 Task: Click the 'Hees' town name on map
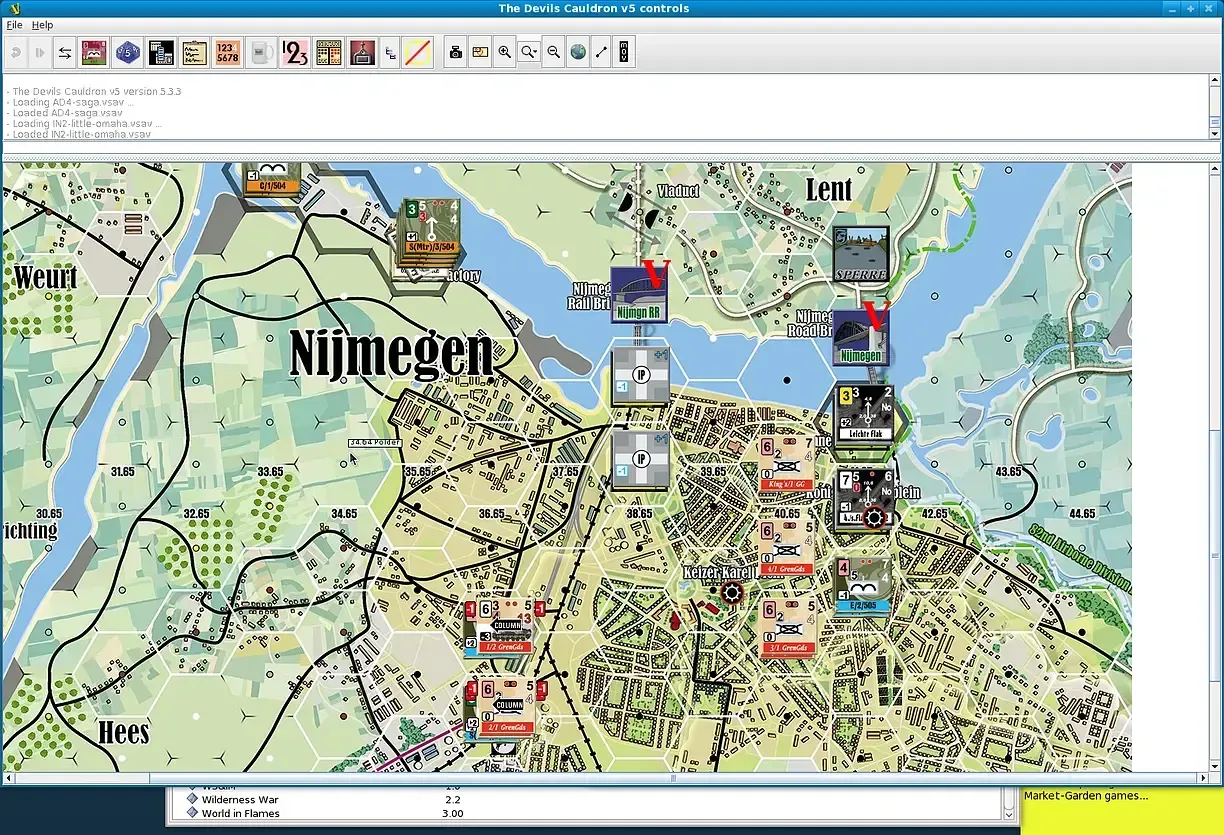[124, 733]
